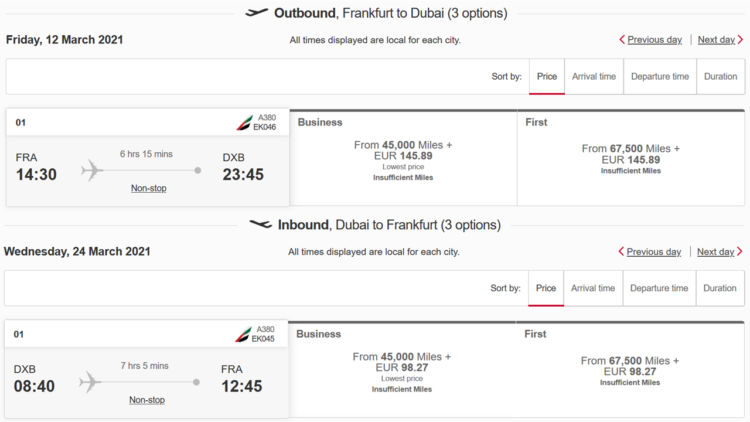Open Non-stop details for inbound flight
Viewport: 750px width, 422px height.
147,400
